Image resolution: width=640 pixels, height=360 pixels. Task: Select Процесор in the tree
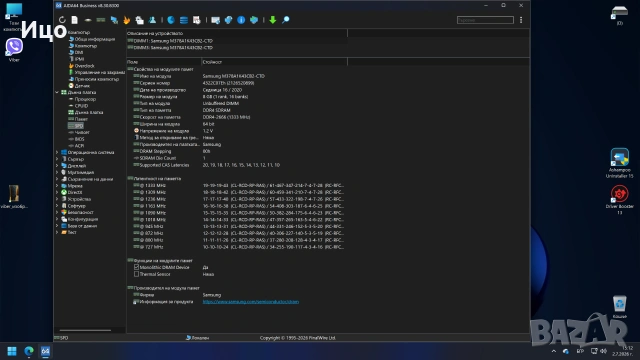pos(82,99)
